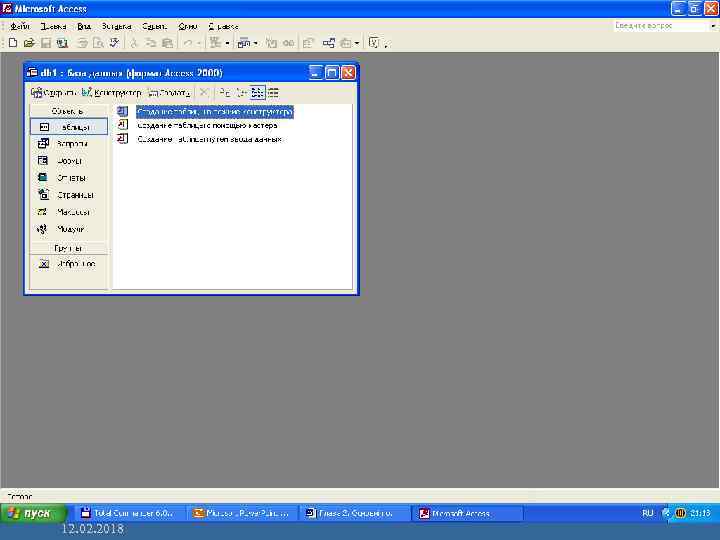The image size is (720, 540).
Task: Click the Print Preview toolbar icon
Action: [x=98, y=43]
